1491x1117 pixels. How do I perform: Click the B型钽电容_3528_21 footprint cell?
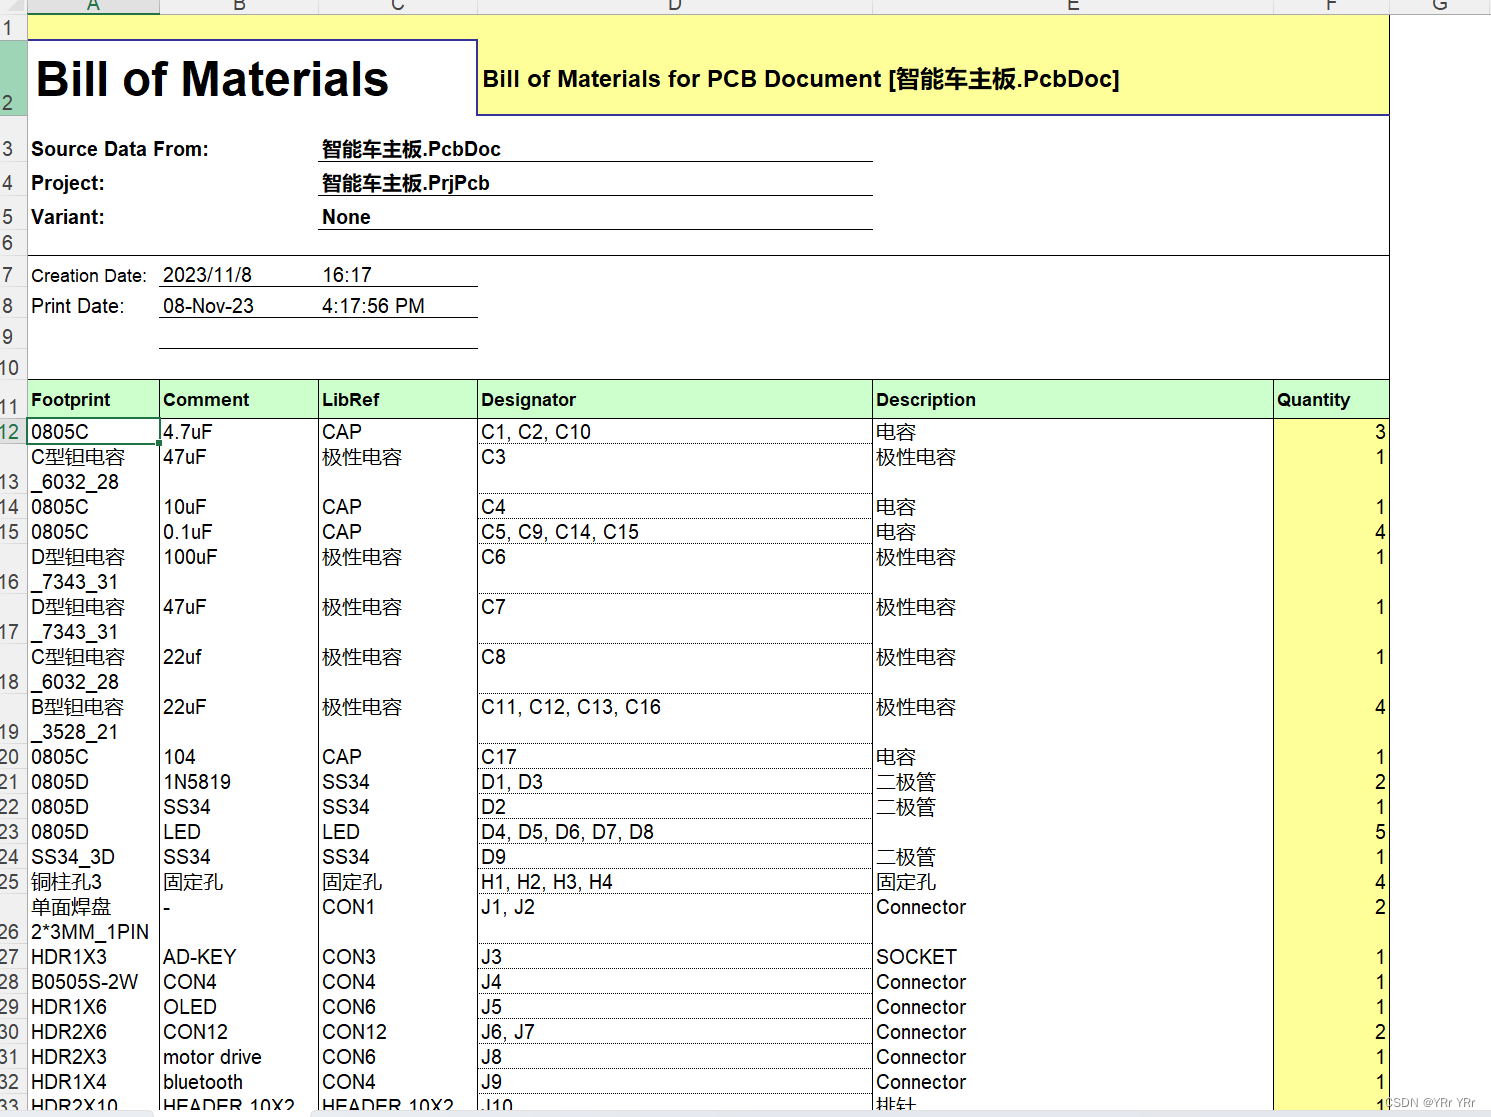pos(93,719)
